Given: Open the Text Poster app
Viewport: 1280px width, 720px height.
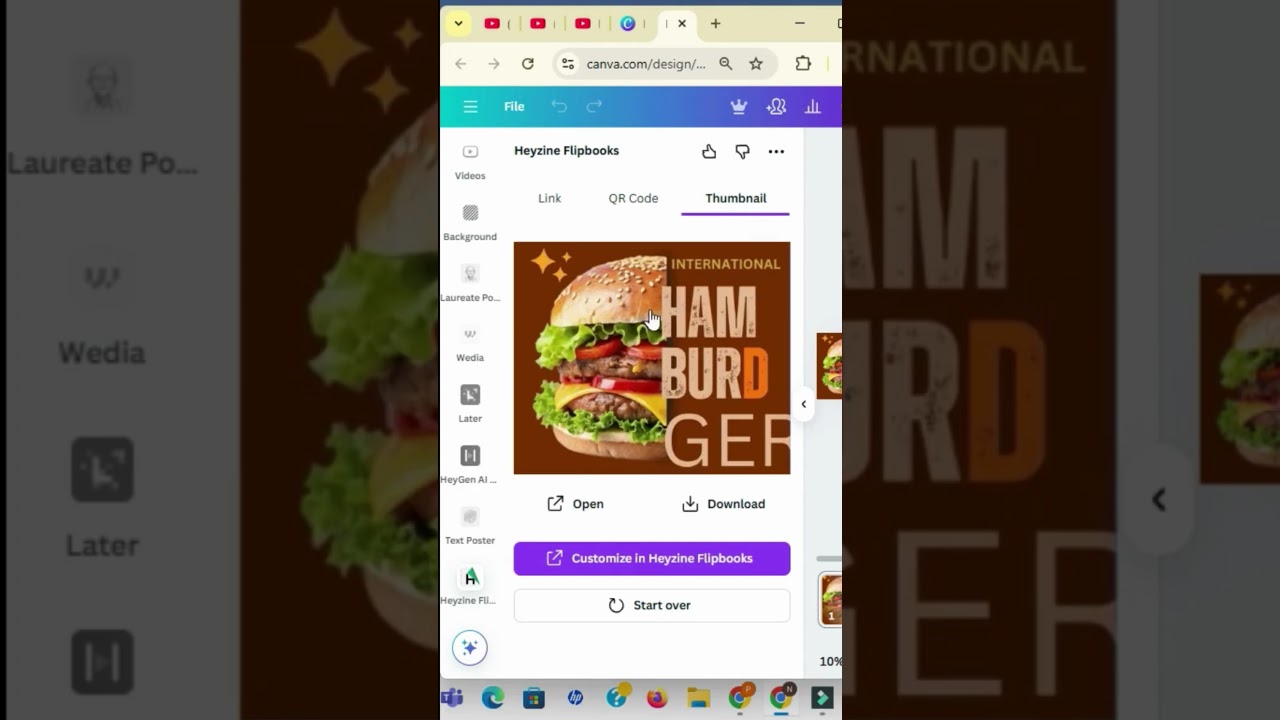Looking at the screenshot, I should tap(470, 526).
